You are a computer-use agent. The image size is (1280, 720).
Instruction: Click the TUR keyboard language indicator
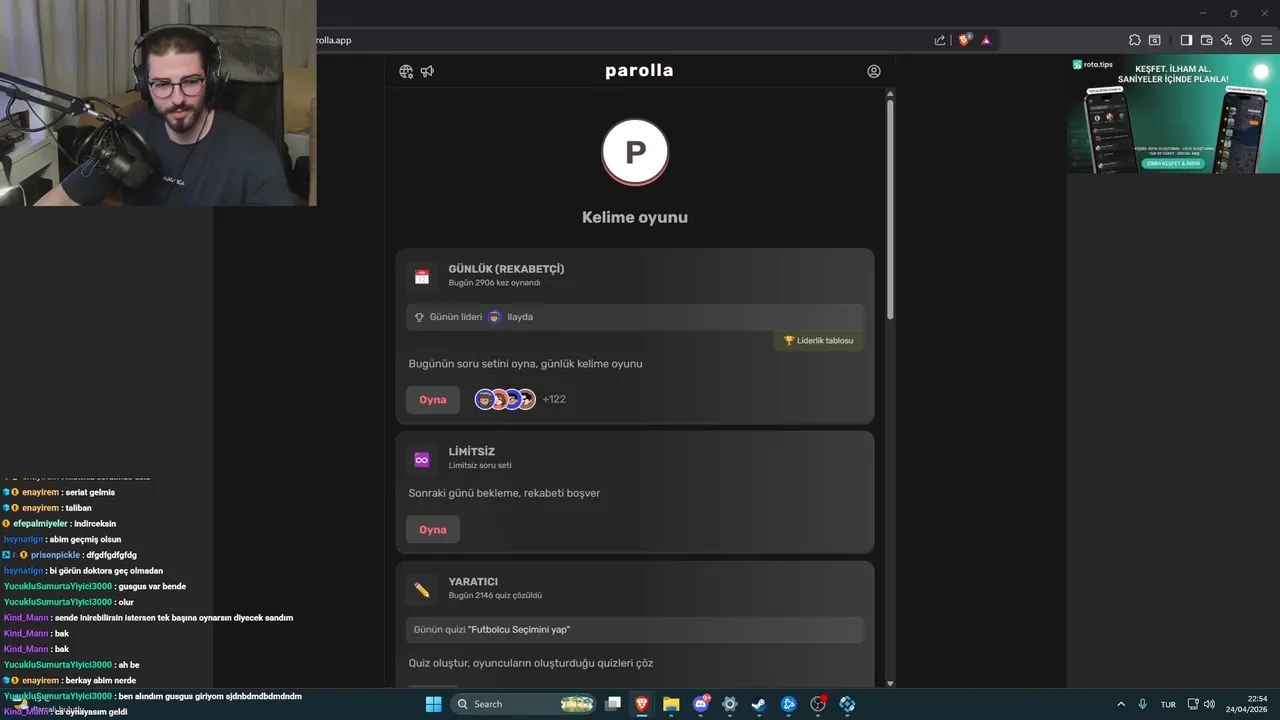pyautogui.click(x=1168, y=704)
